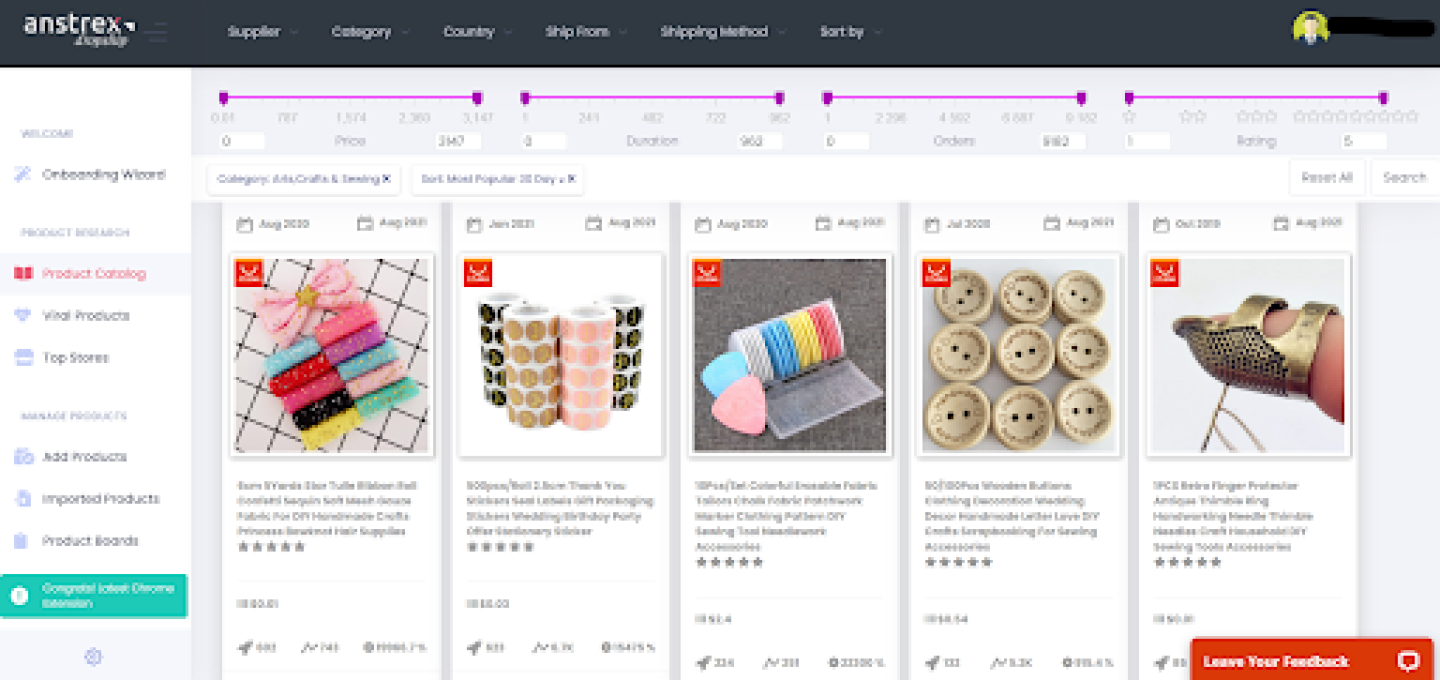1440x680 pixels.
Task: Click the settings gear at sidebar bottom
Action: coord(93,657)
